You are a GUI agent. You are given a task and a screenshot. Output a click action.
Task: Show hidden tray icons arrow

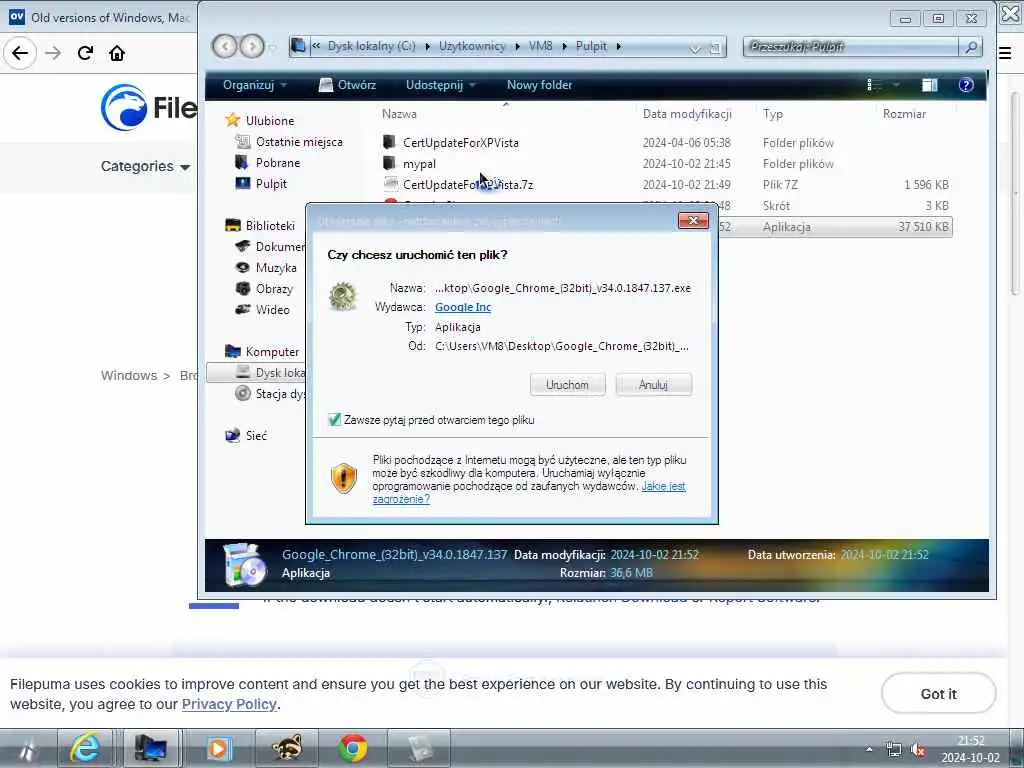click(x=869, y=750)
